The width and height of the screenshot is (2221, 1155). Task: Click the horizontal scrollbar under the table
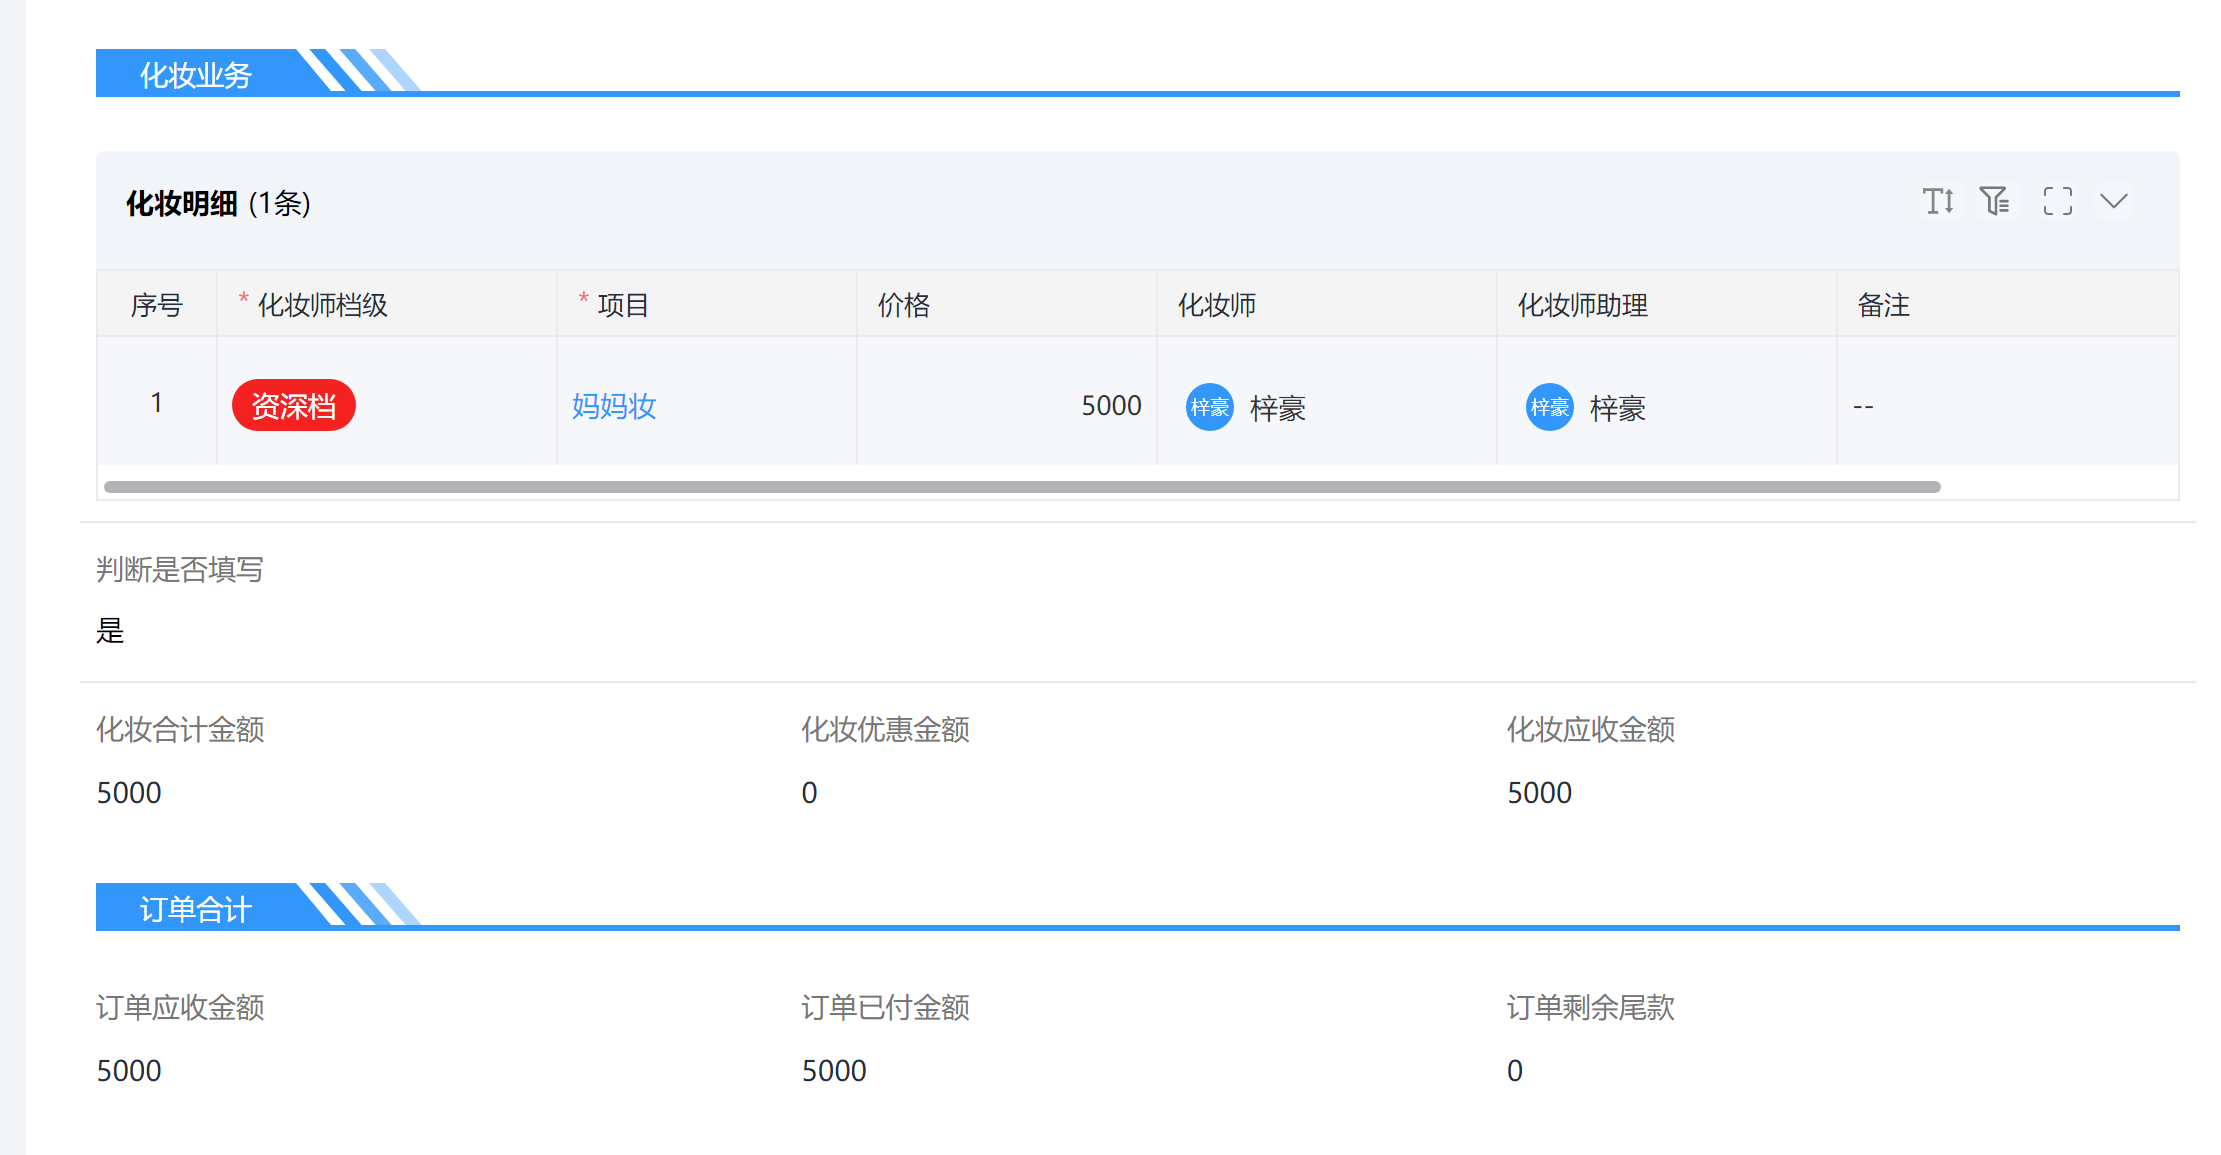(x=1020, y=487)
